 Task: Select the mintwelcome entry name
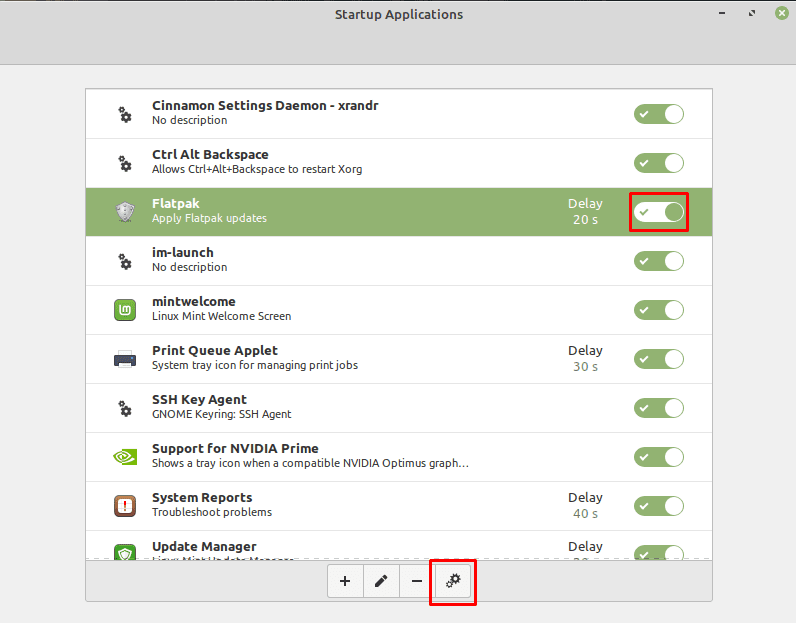pos(194,302)
